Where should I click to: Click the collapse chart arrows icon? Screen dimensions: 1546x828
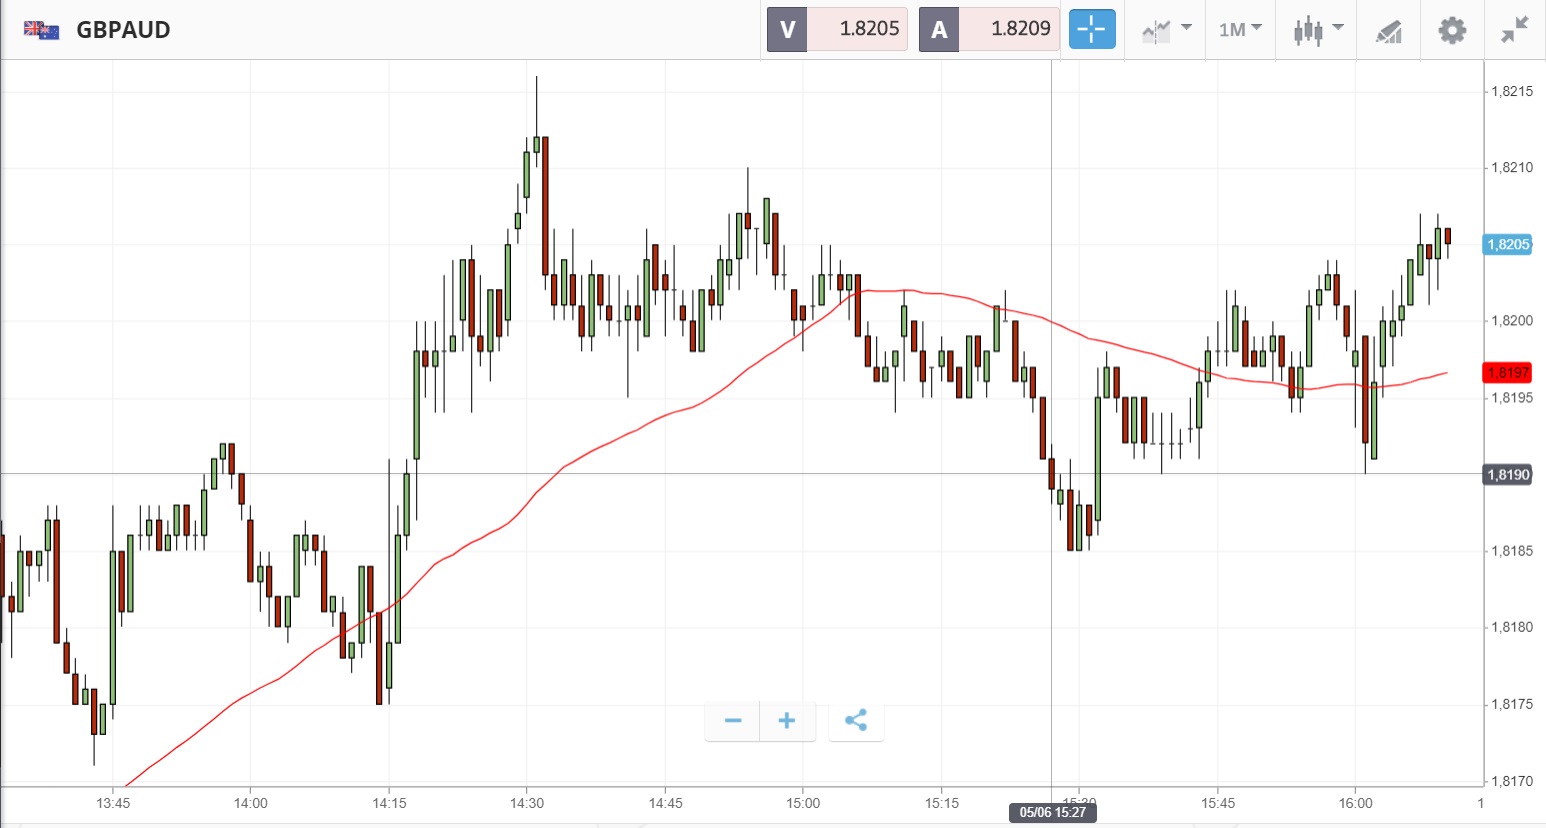pyautogui.click(x=1515, y=30)
